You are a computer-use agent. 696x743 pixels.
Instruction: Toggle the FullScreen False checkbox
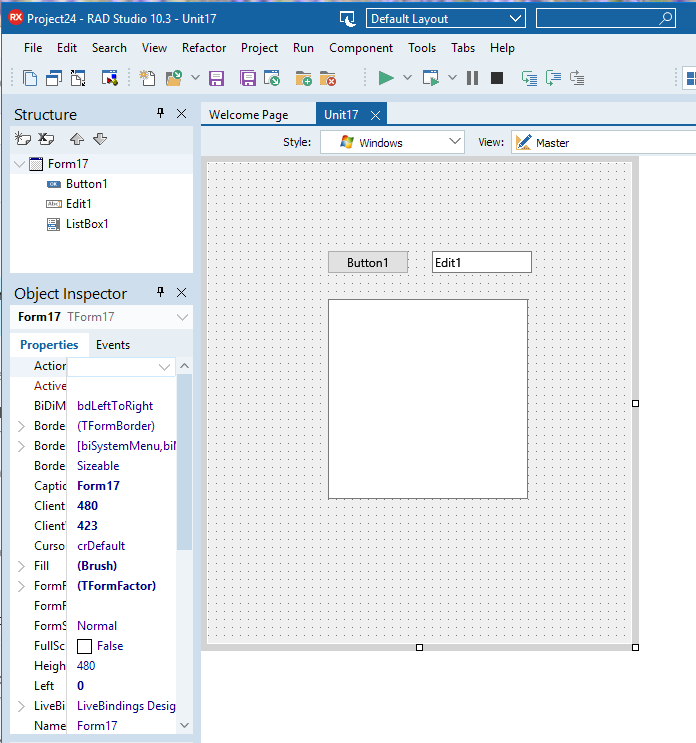pyautogui.click(x=85, y=646)
